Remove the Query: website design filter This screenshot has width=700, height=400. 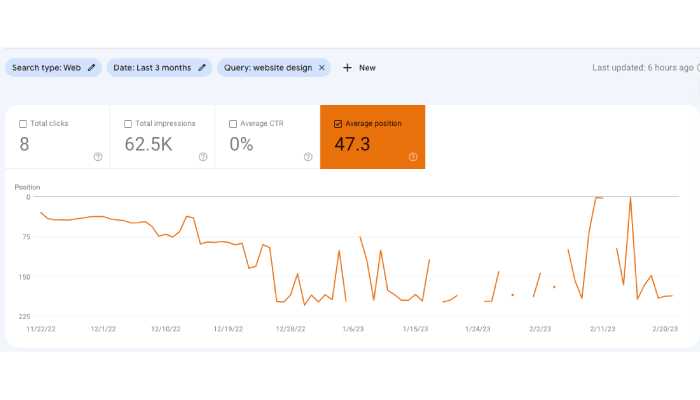click(x=321, y=68)
